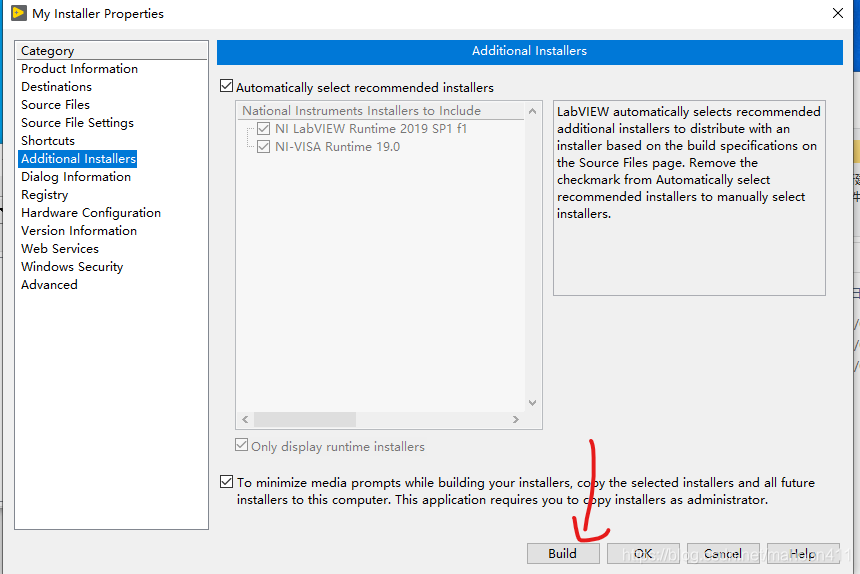This screenshot has width=860, height=574.
Task: Close the My Installer Properties dialog
Action: (838, 13)
